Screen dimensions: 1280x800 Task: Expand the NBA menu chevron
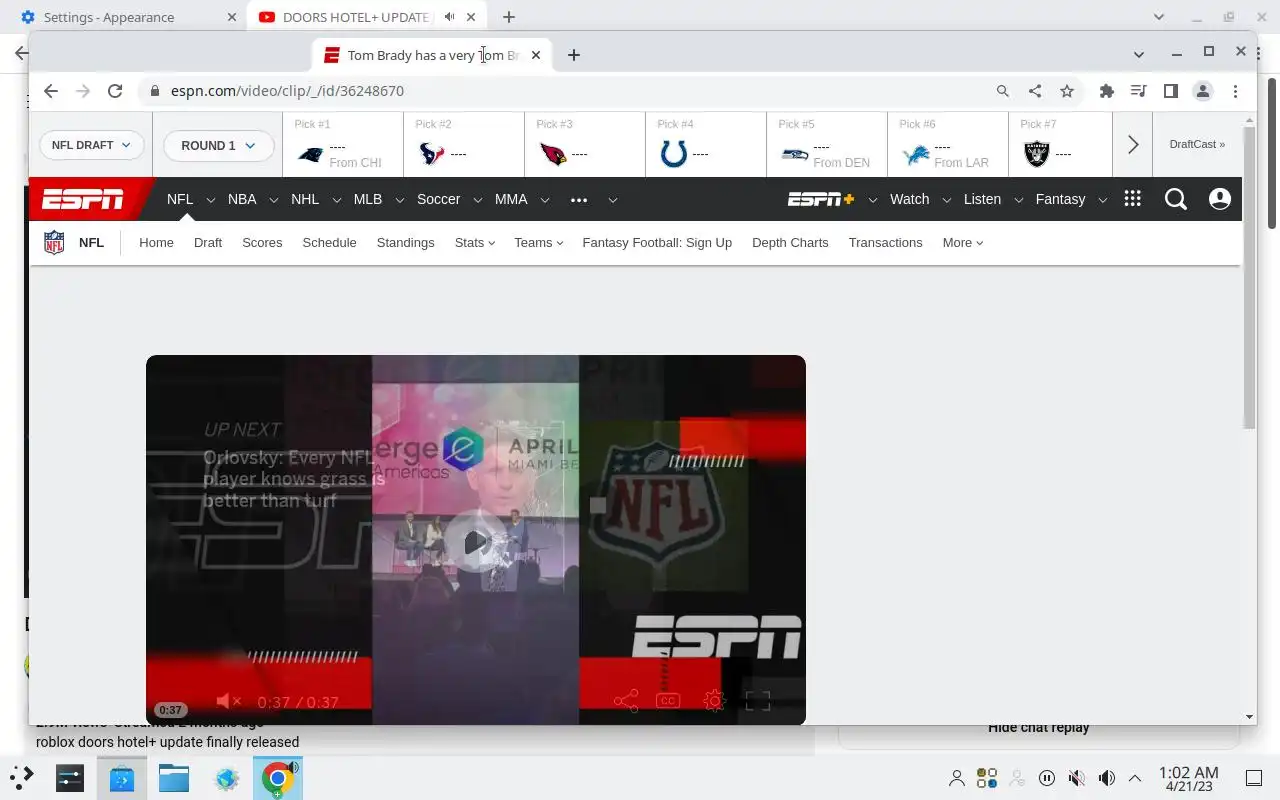pyautogui.click(x=273, y=200)
